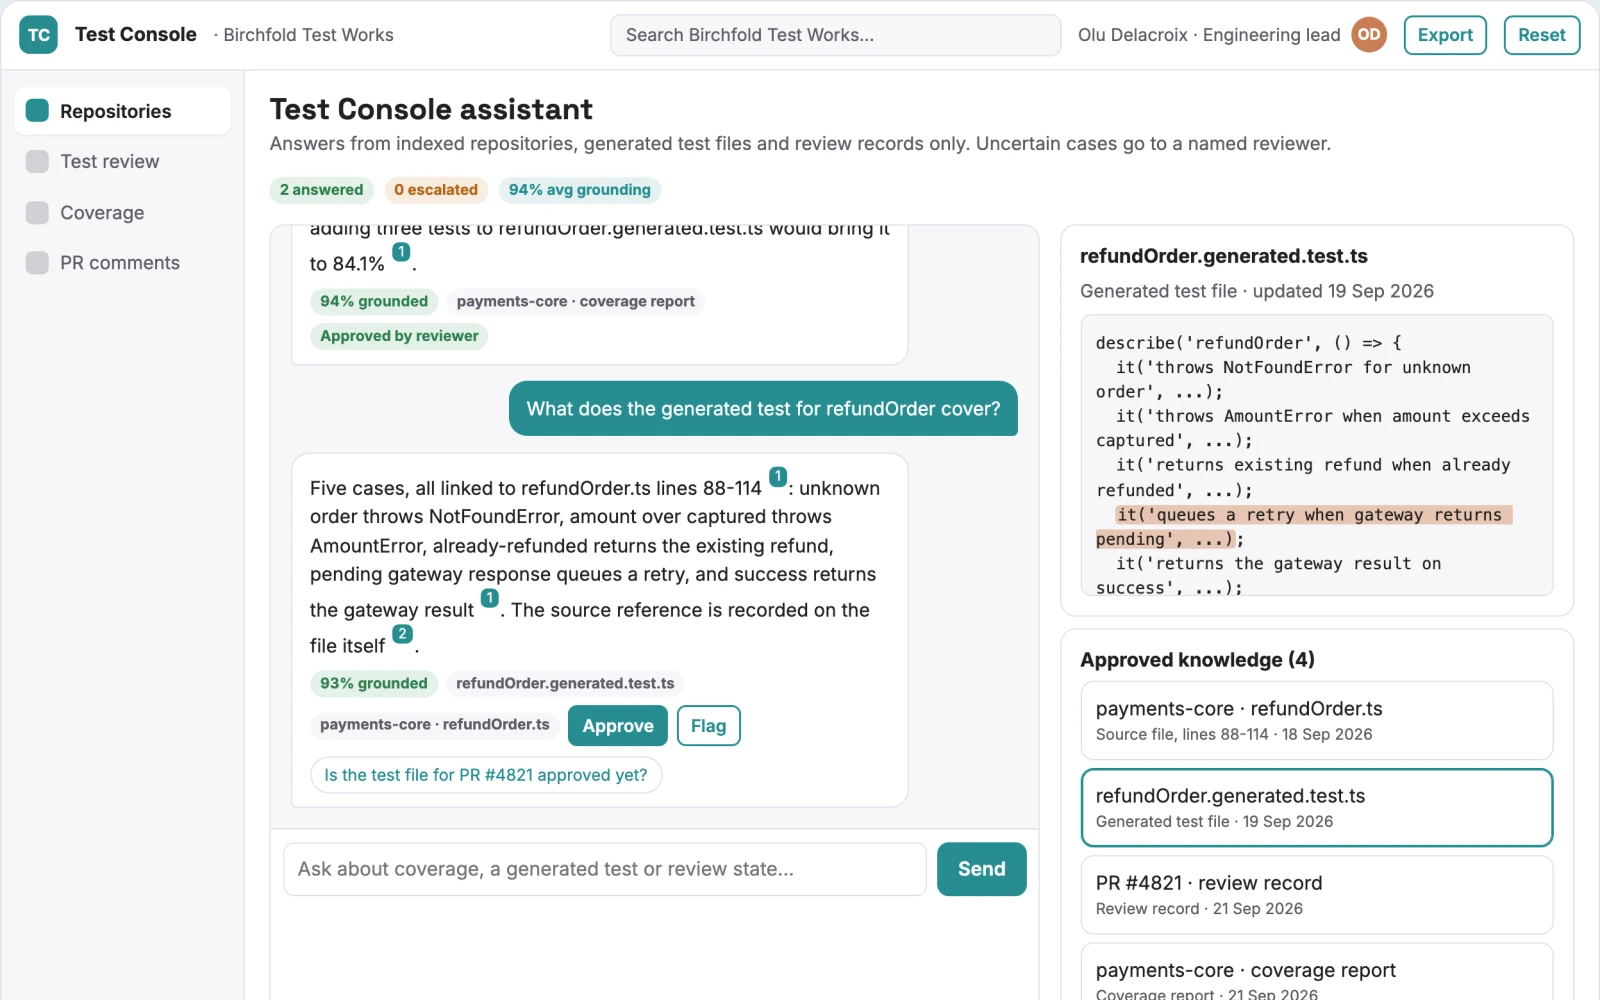Click the '94% avg grounding' badge
This screenshot has width=1600, height=1000.
pyautogui.click(x=580, y=190)
